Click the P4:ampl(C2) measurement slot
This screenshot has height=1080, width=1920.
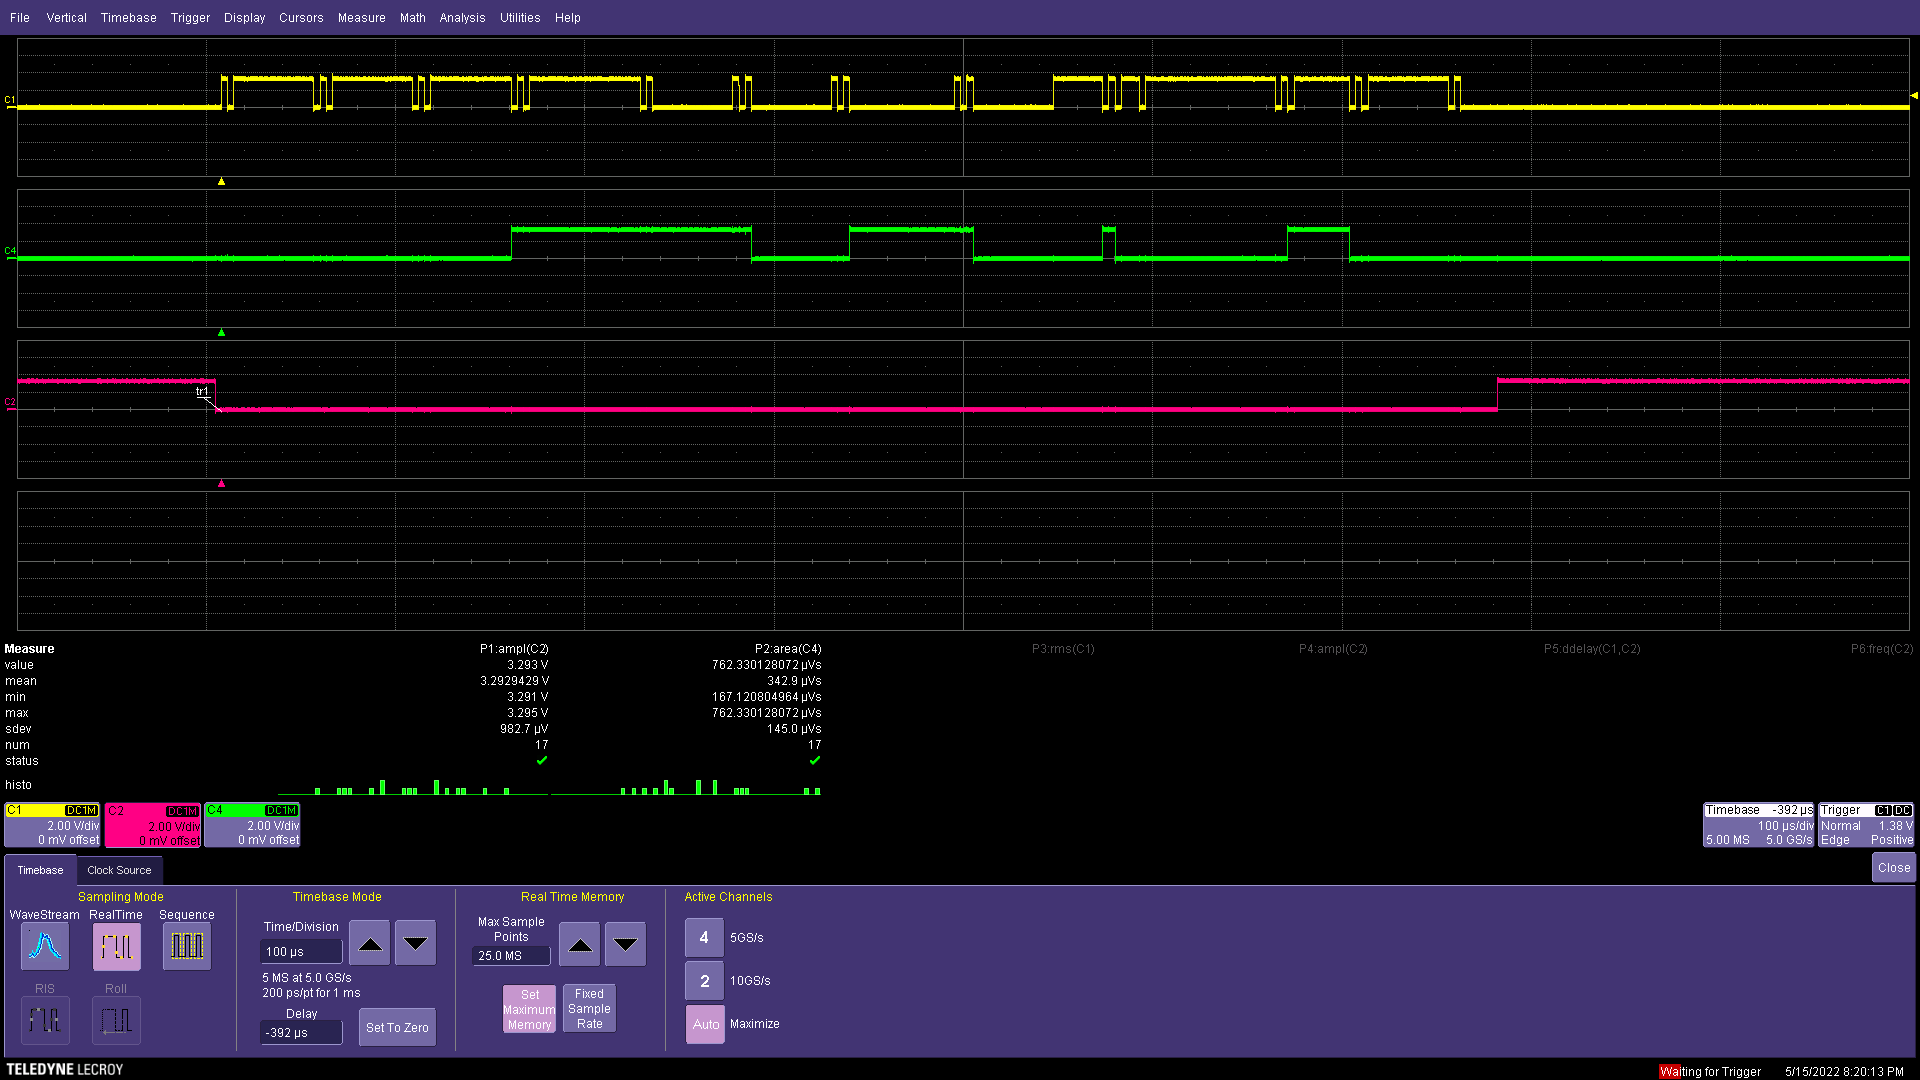coord(1333,649)
